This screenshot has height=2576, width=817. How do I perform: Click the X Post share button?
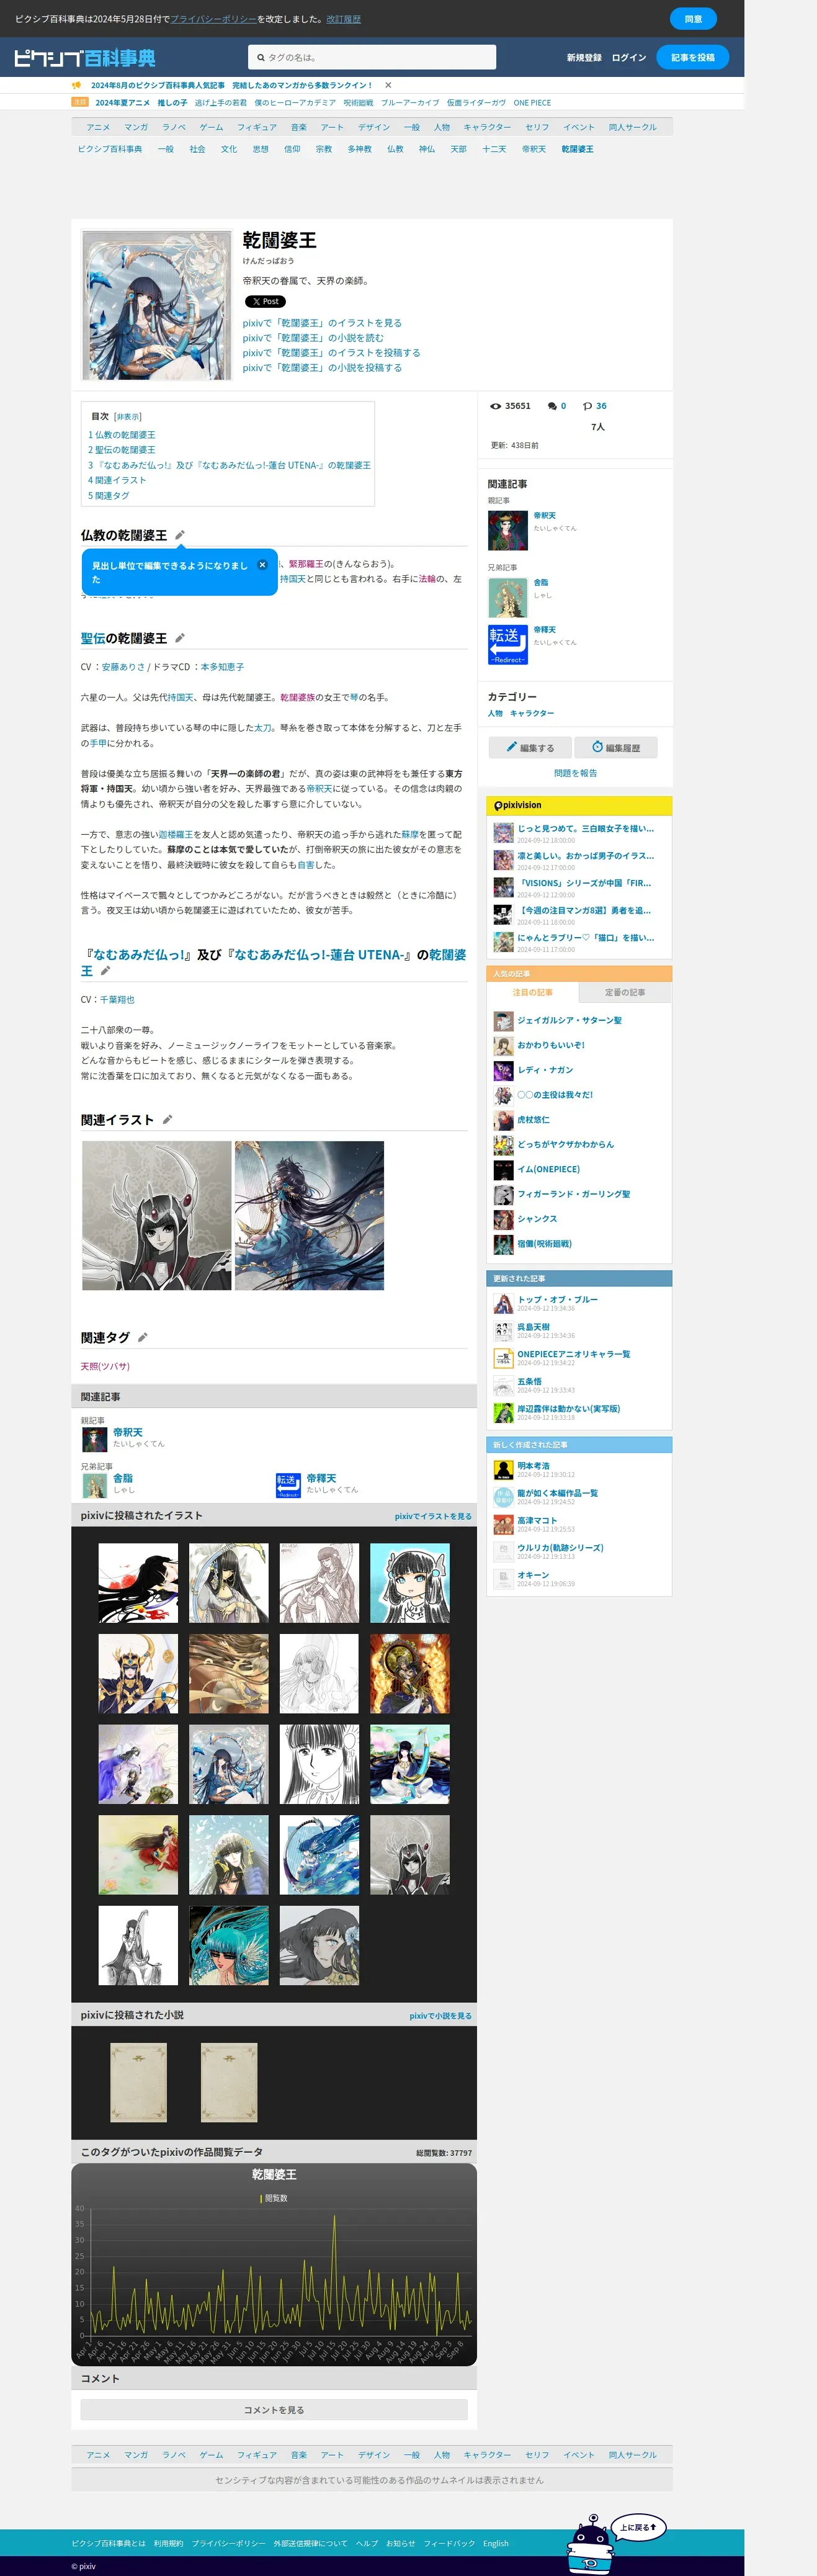[265, 301]
